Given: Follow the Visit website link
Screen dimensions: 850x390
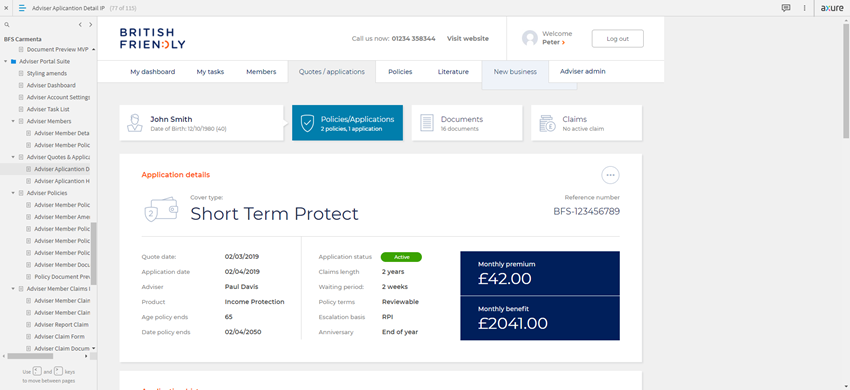Looking at the screenshot, I should [x=468, y=39].
